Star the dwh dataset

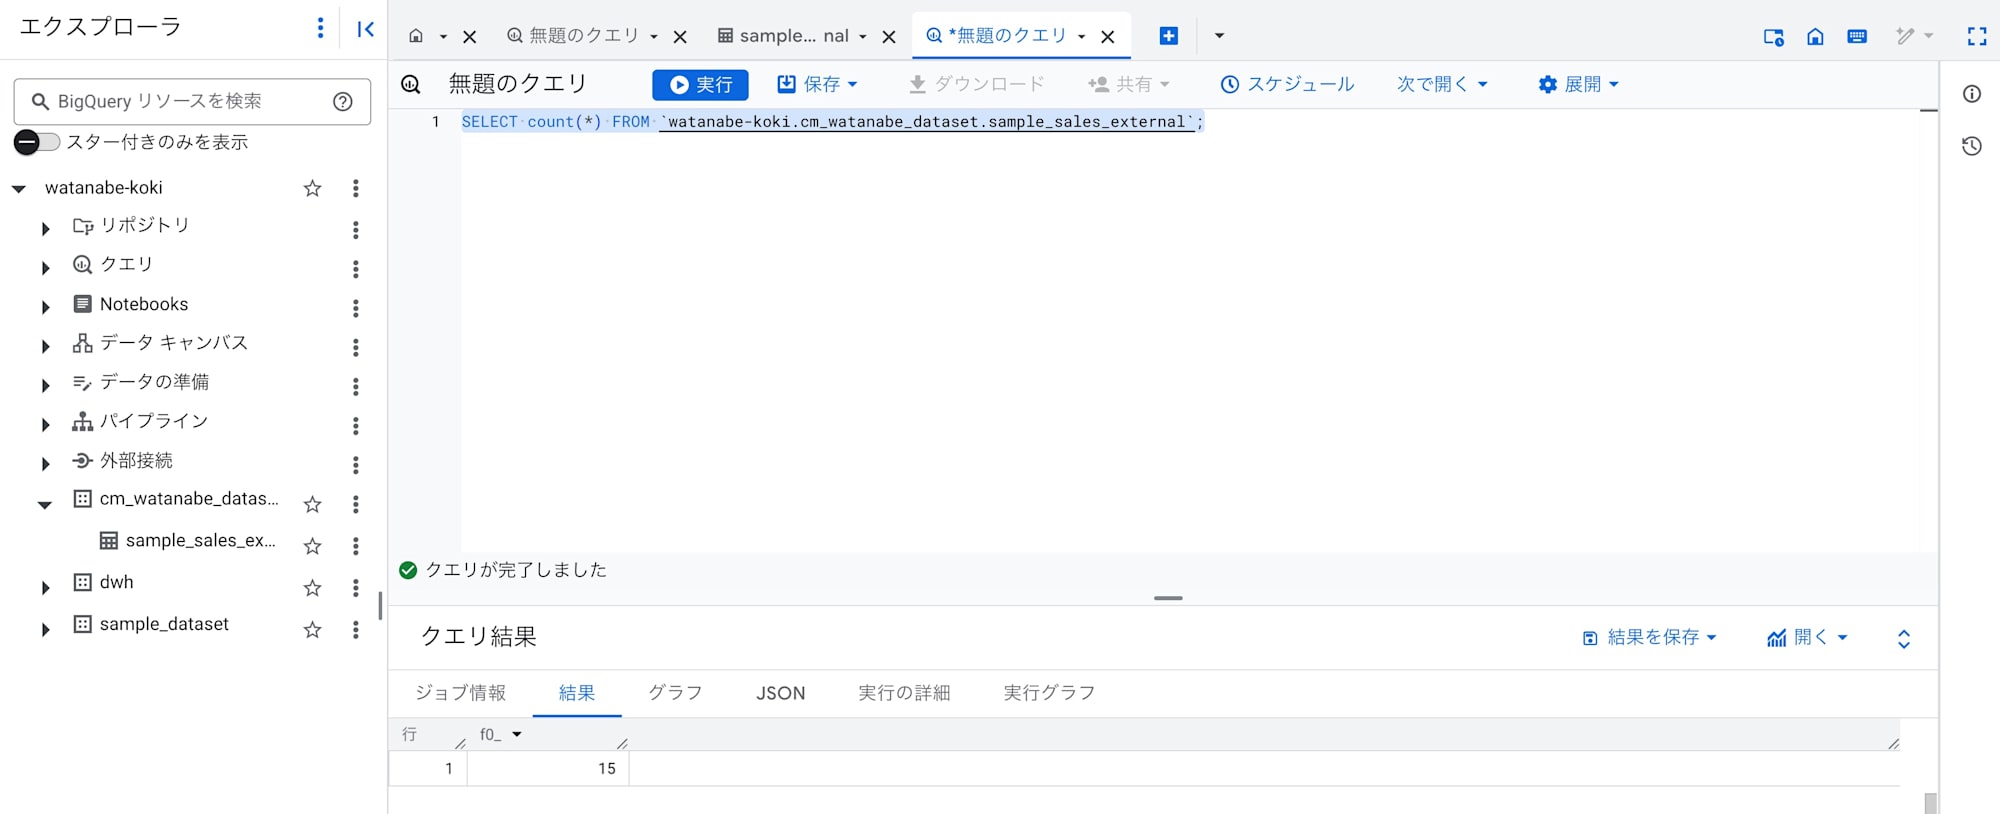[x=312, y=588]
